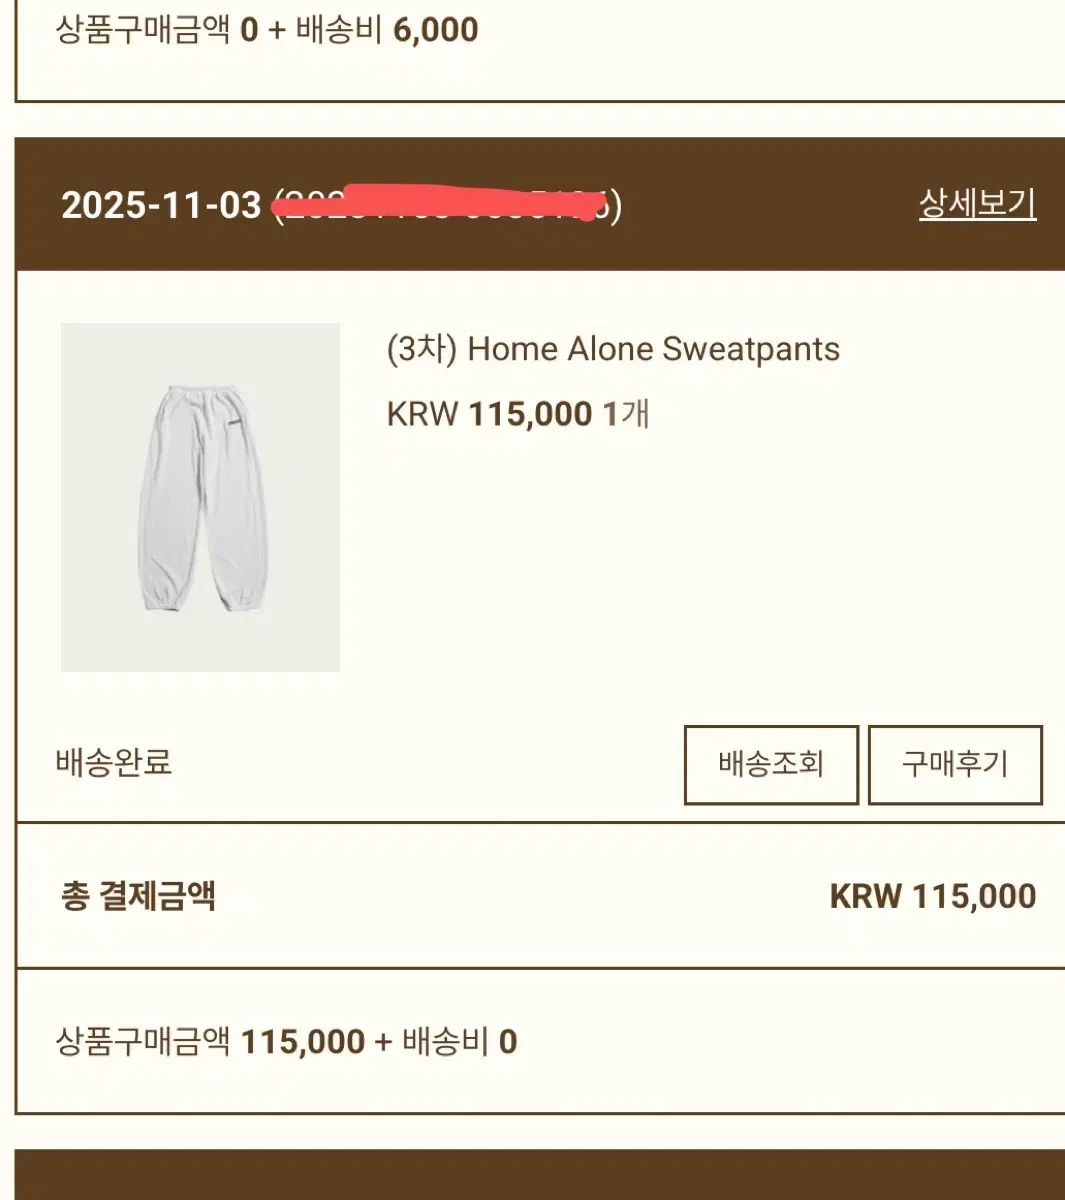Click the 배송조회 delivery tracking button
This screenshot has width=1065, height=1200.
[771, 765]
